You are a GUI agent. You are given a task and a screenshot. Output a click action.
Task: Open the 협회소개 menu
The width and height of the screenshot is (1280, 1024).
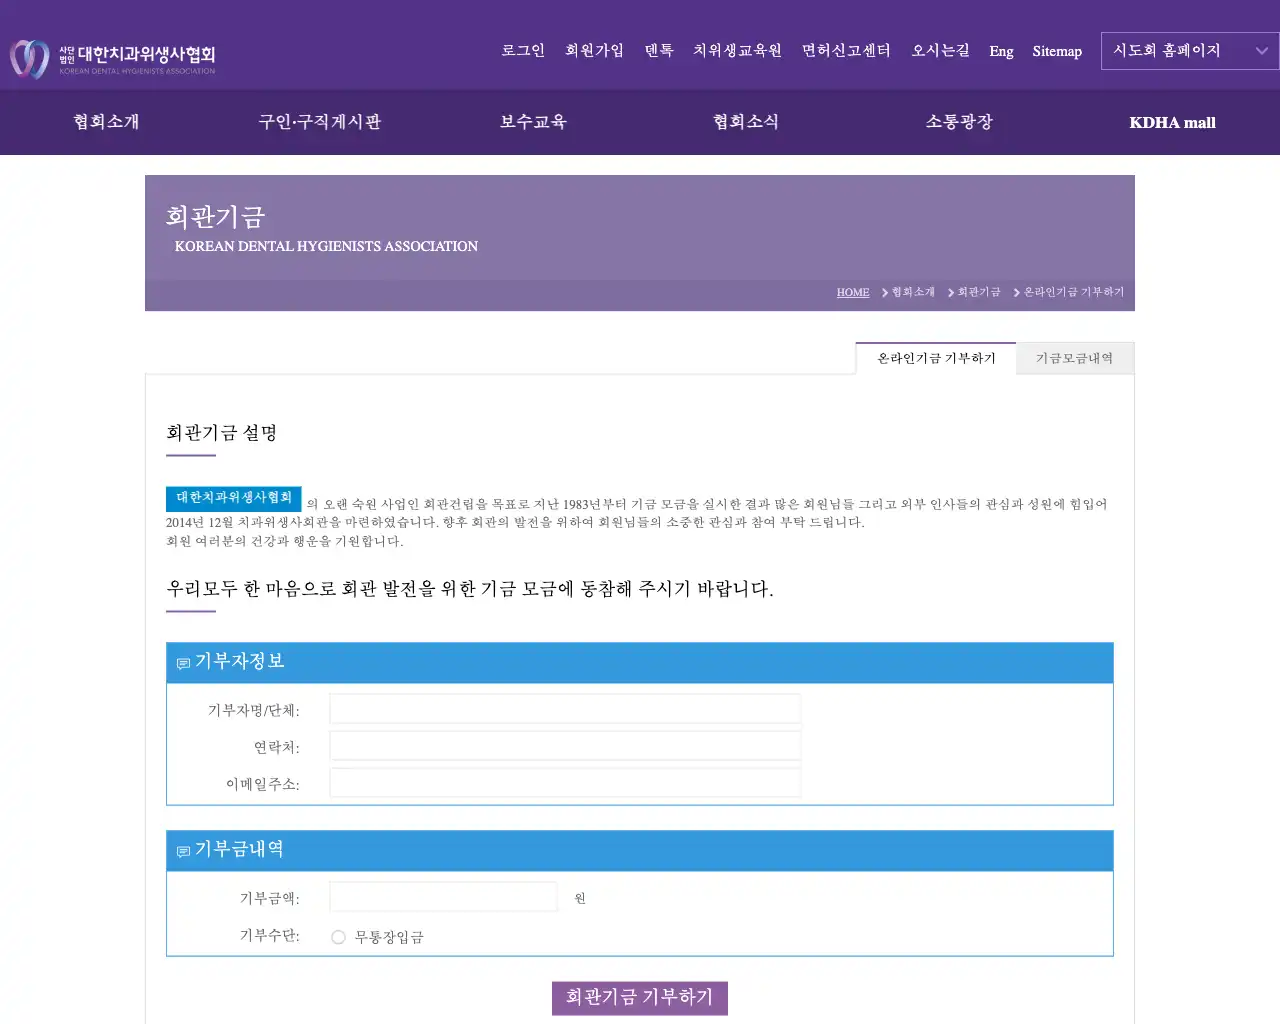coord(106,122)
